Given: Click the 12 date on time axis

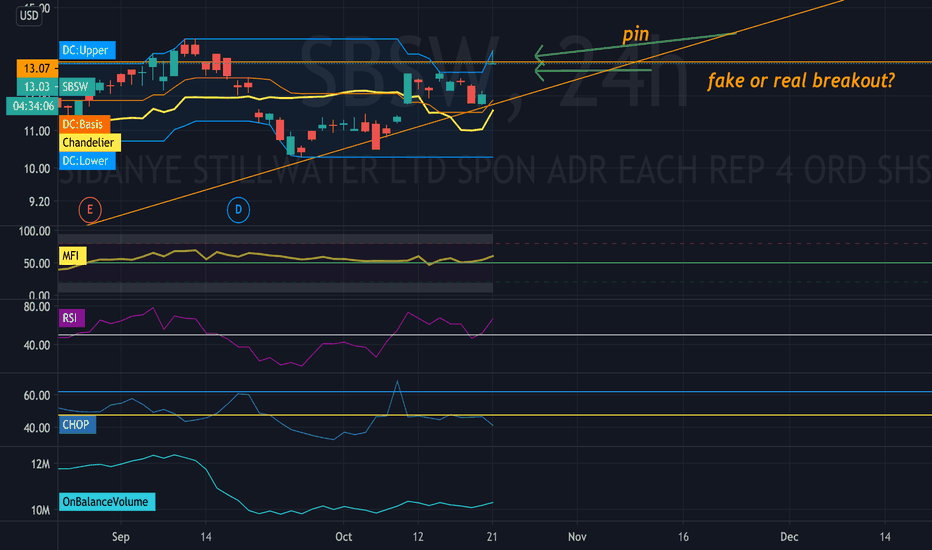Looking at the screenshot, I should point(418,537).
